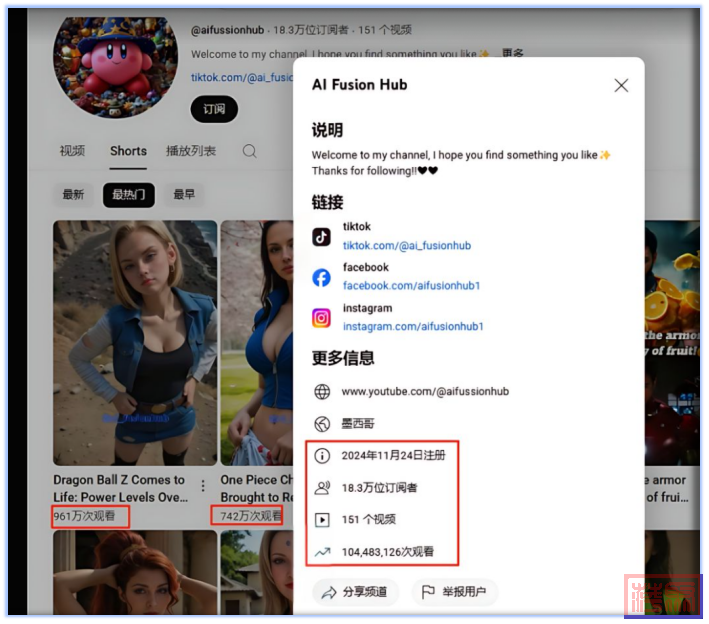Click the Dragon Ball Z Comes to Life title
709x624 pixels.
120,488
